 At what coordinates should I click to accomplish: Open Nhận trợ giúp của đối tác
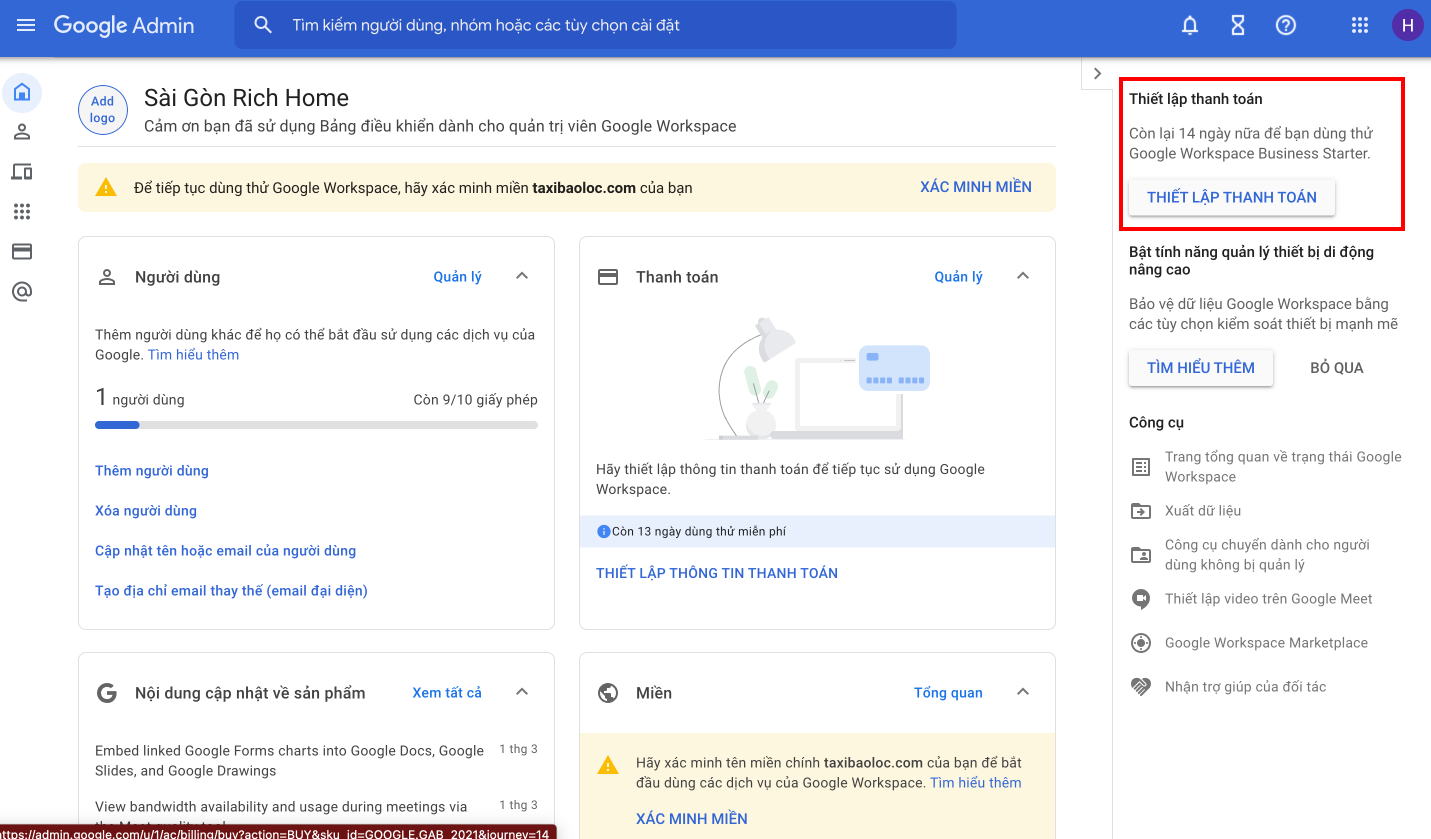click(1245, 687)
